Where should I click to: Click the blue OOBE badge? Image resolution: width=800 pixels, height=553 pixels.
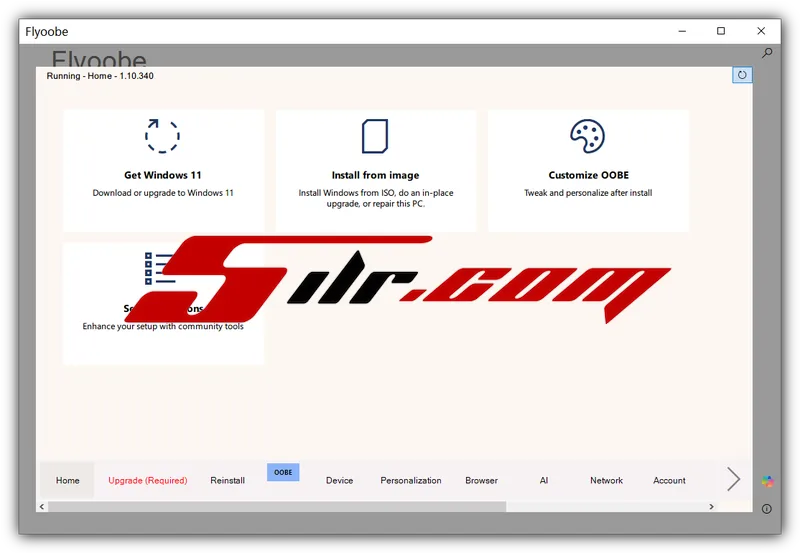pos(283,472)
